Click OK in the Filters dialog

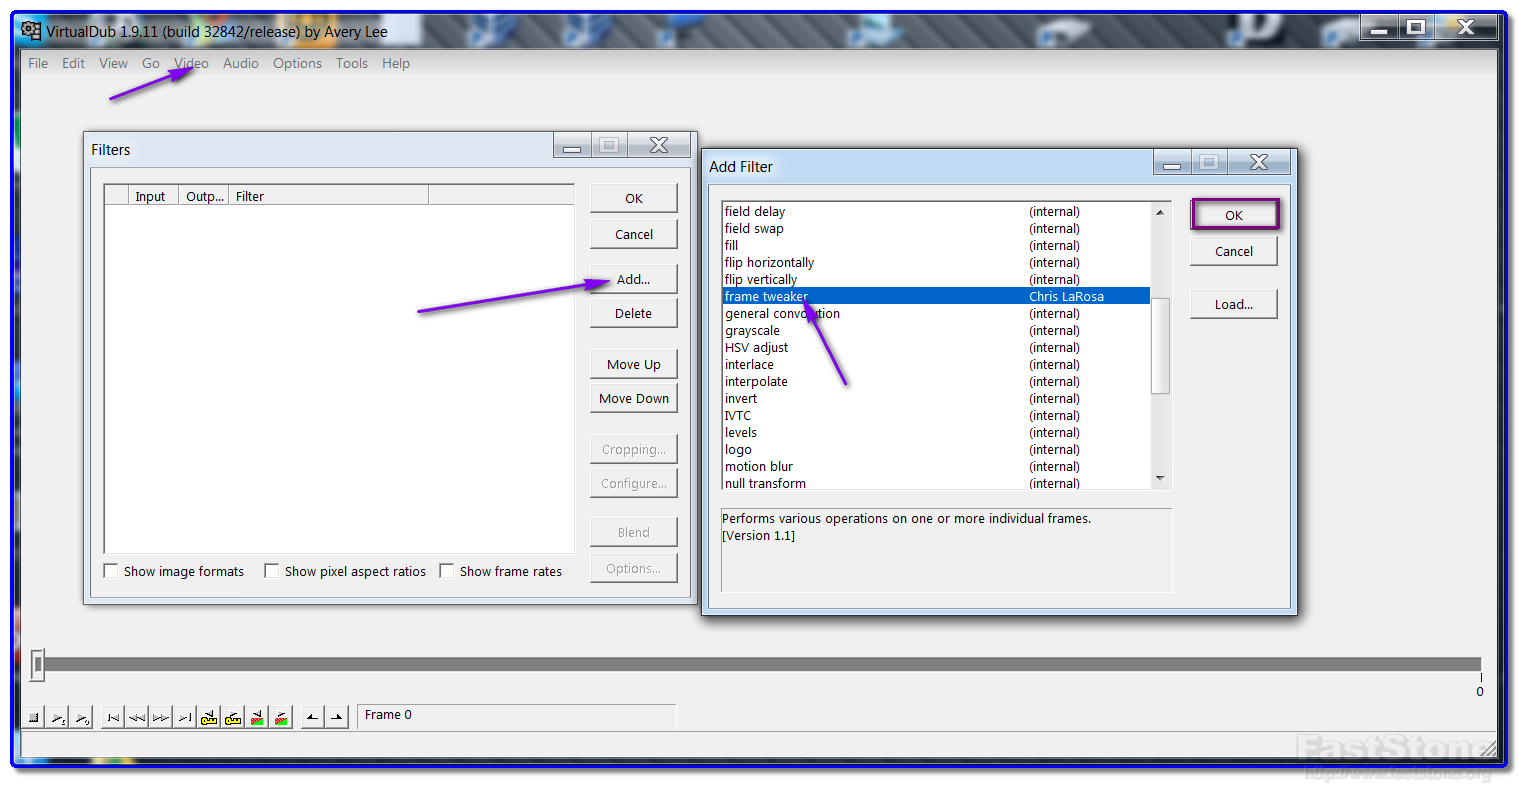click(x=634, y=198)
